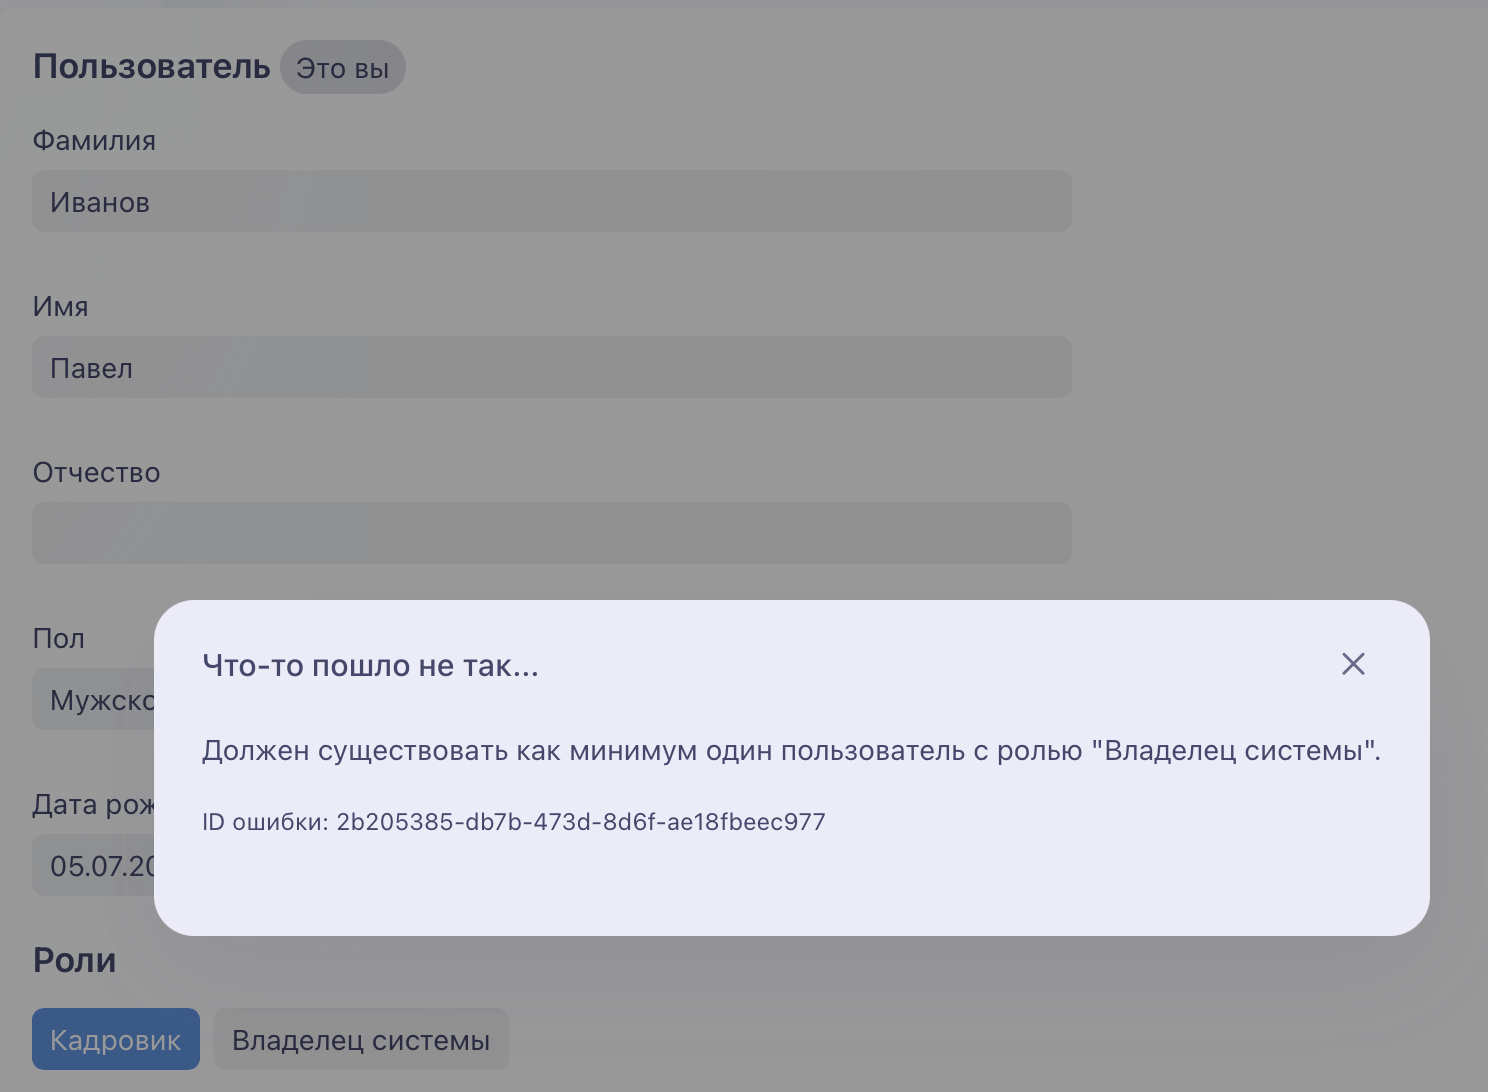Click the Что-то пошло не так title
Viewport: 1488px width, 1092px height.
tap(370, 666)
